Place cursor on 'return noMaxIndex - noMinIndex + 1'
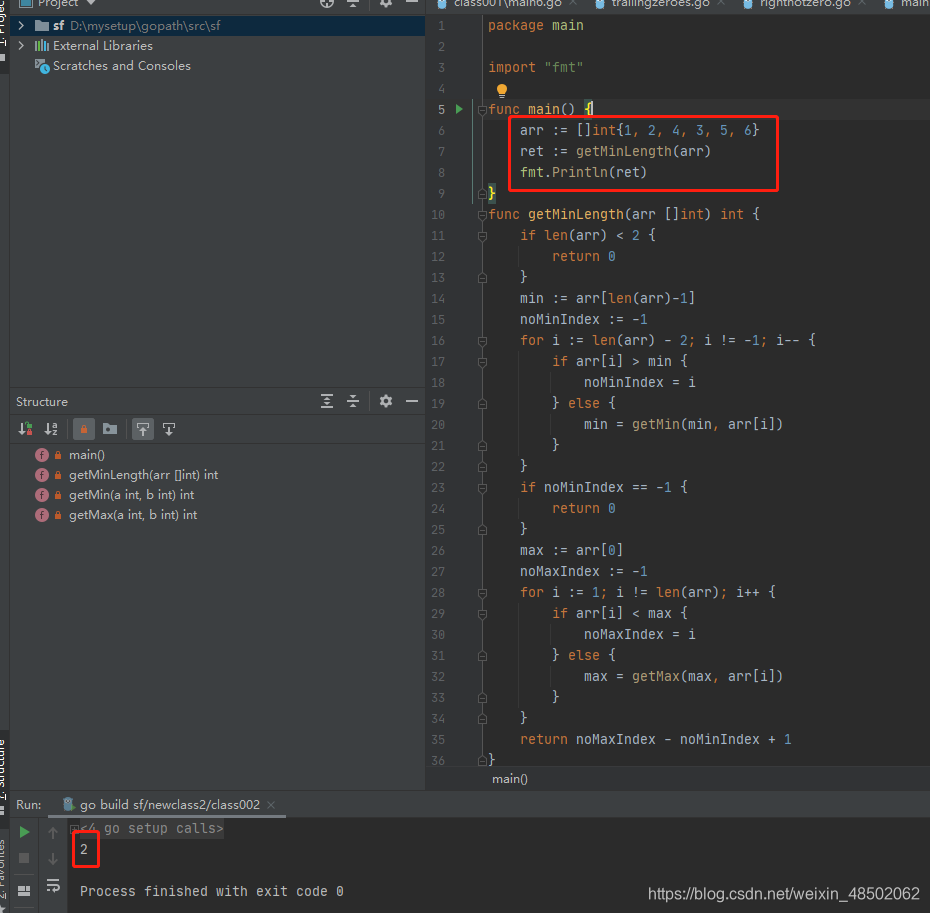The image size is (930, 913). coord(655,739)
